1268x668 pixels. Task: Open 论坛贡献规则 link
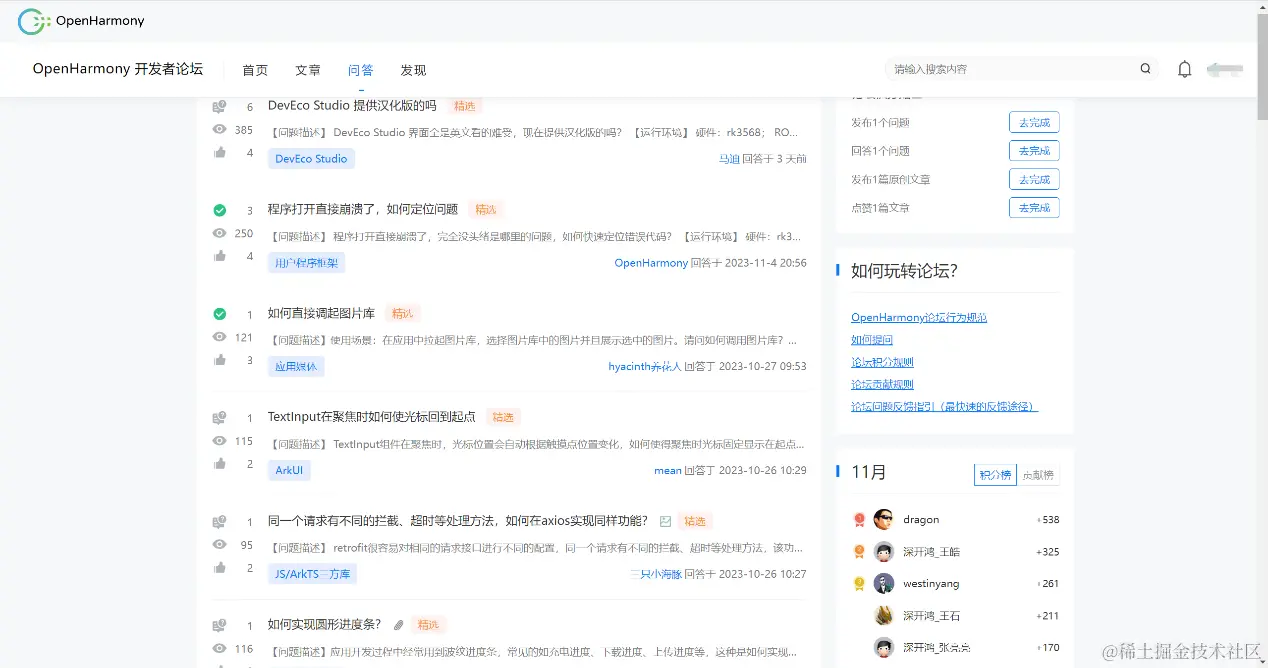click(882, 384)
